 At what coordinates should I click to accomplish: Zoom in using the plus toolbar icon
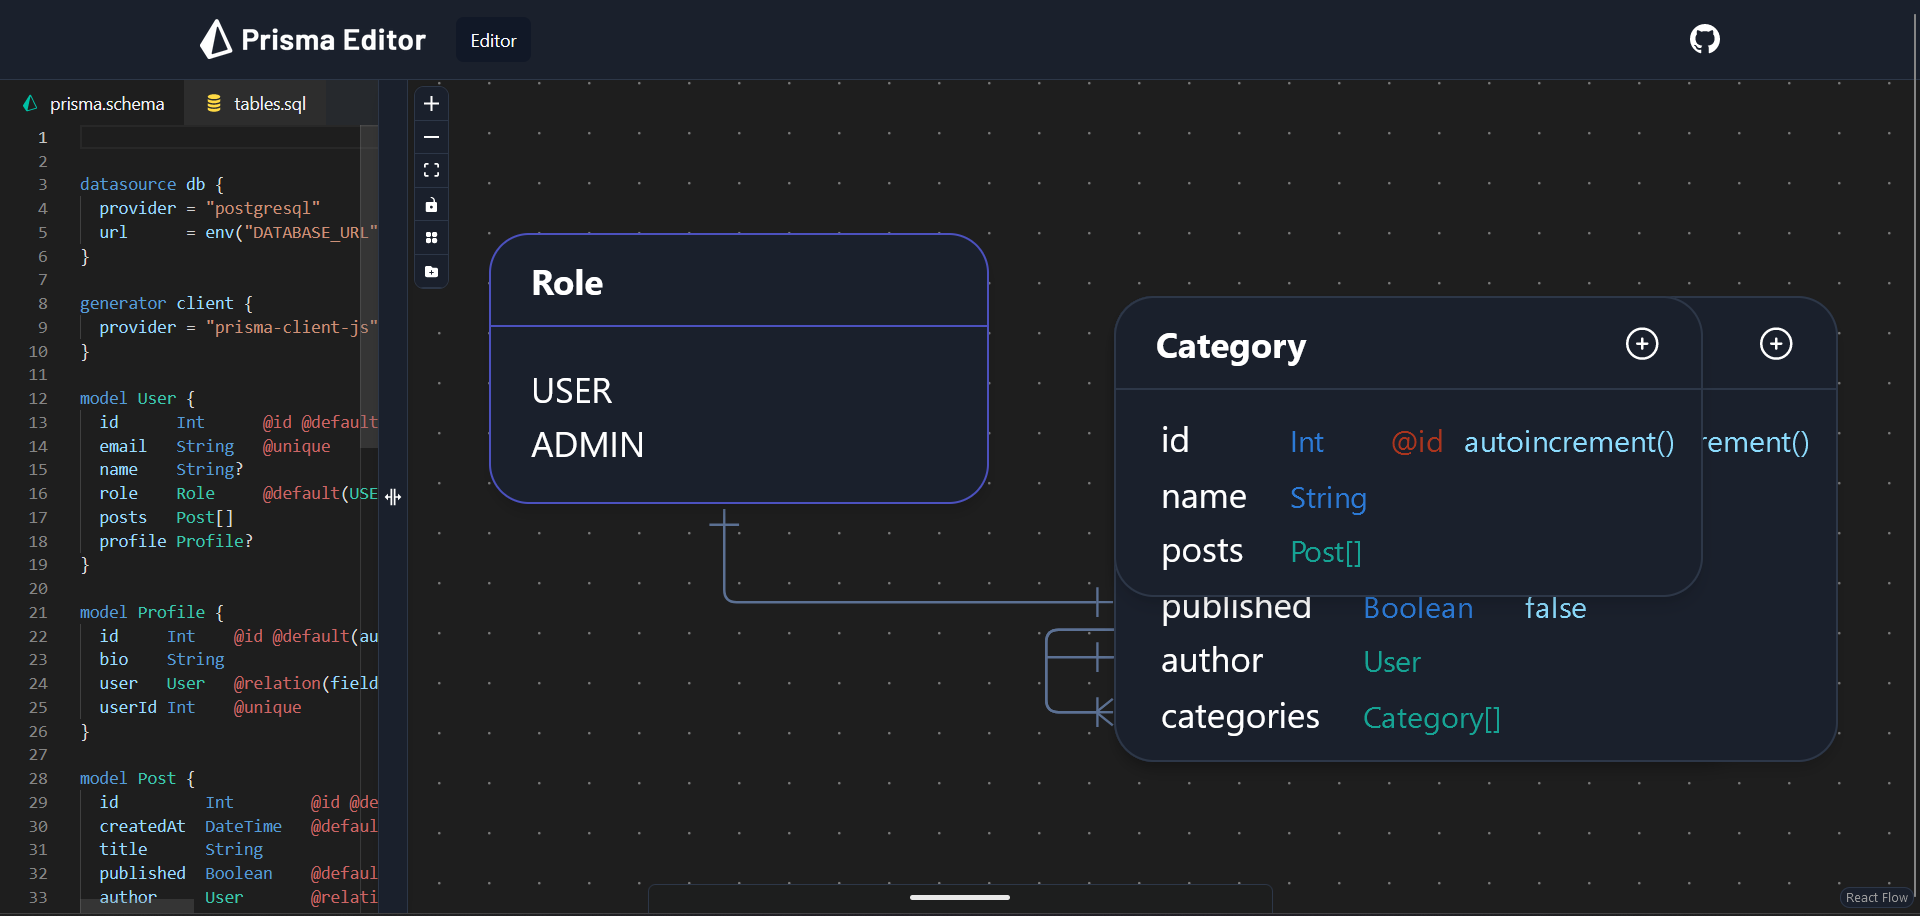tap(431, 103)
